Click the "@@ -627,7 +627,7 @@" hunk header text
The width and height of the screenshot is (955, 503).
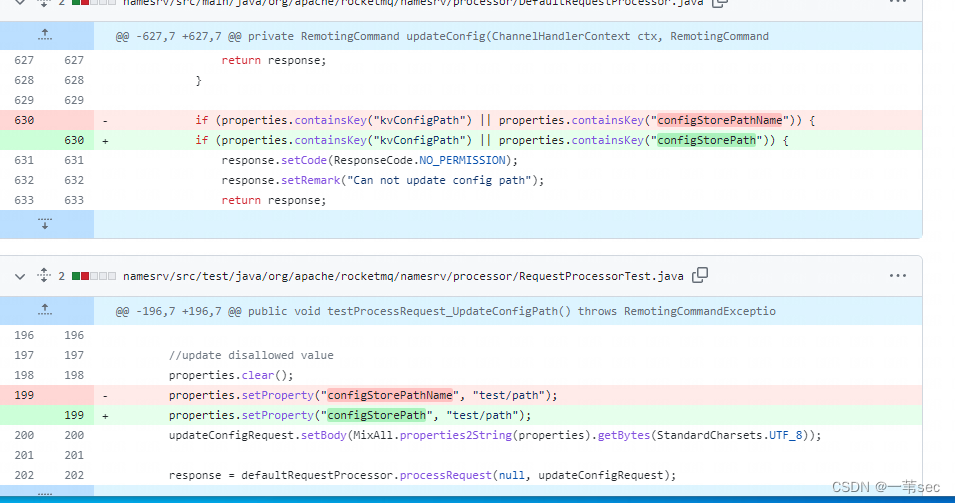tap(178, 37)
